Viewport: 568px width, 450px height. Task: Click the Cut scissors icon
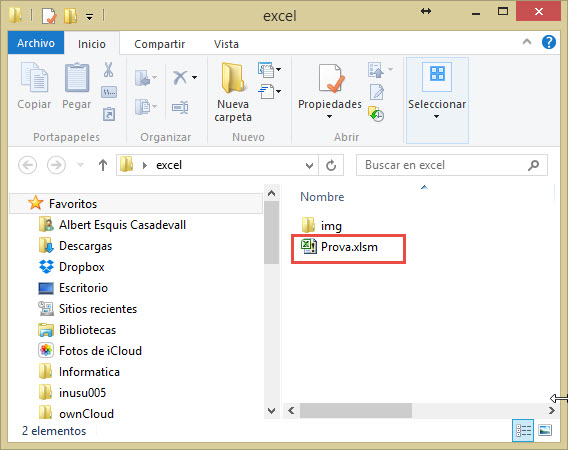click(x=108, y=70)
